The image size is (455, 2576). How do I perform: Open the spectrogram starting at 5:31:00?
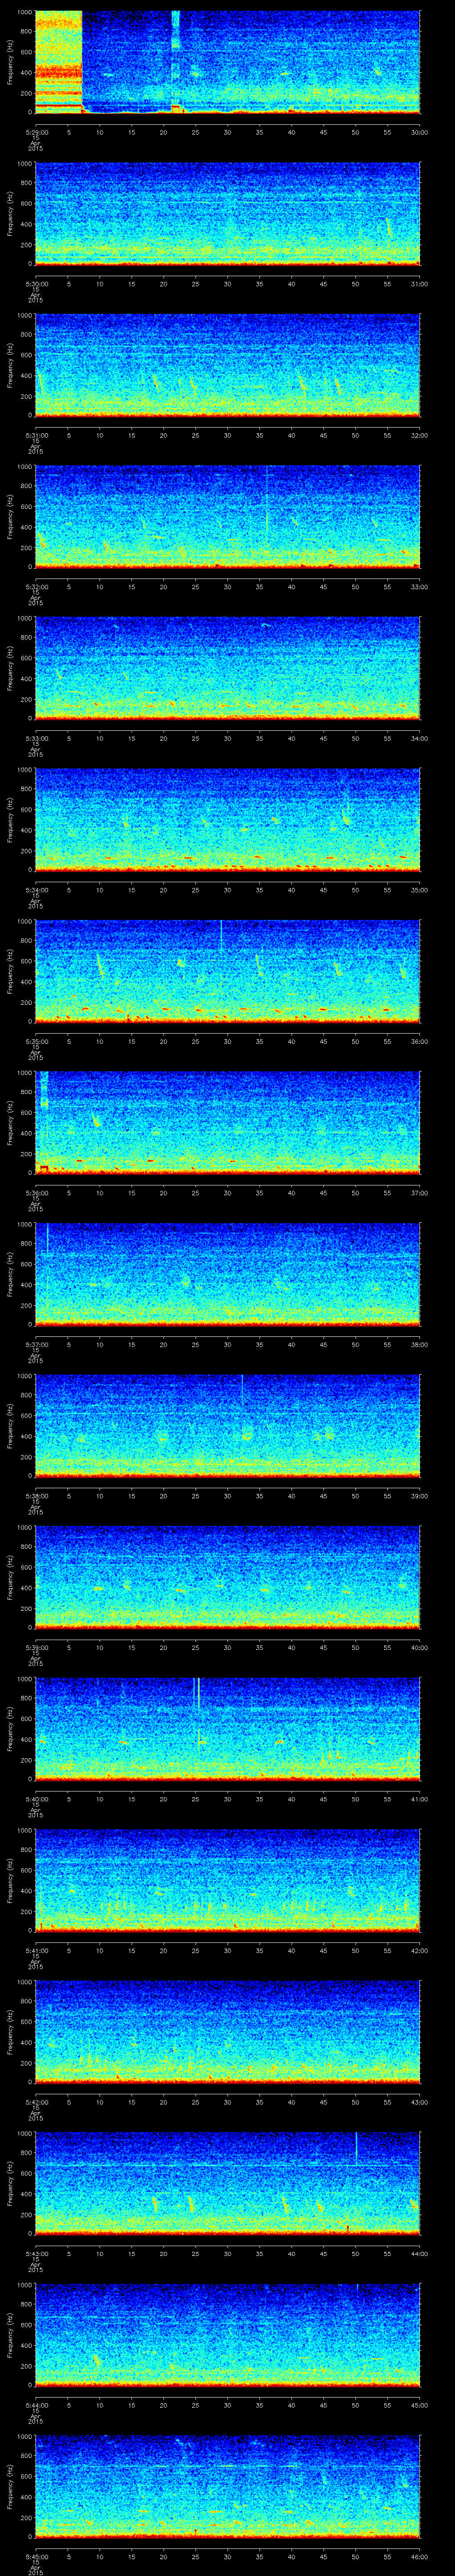[227, 364]
